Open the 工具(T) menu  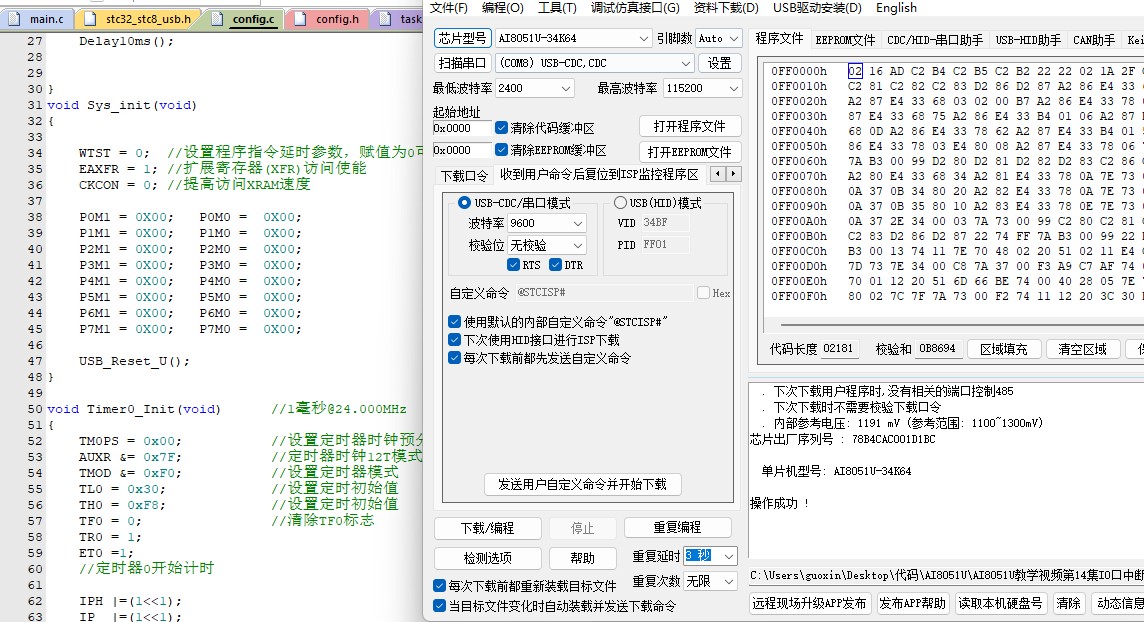(x=557, y=7)
